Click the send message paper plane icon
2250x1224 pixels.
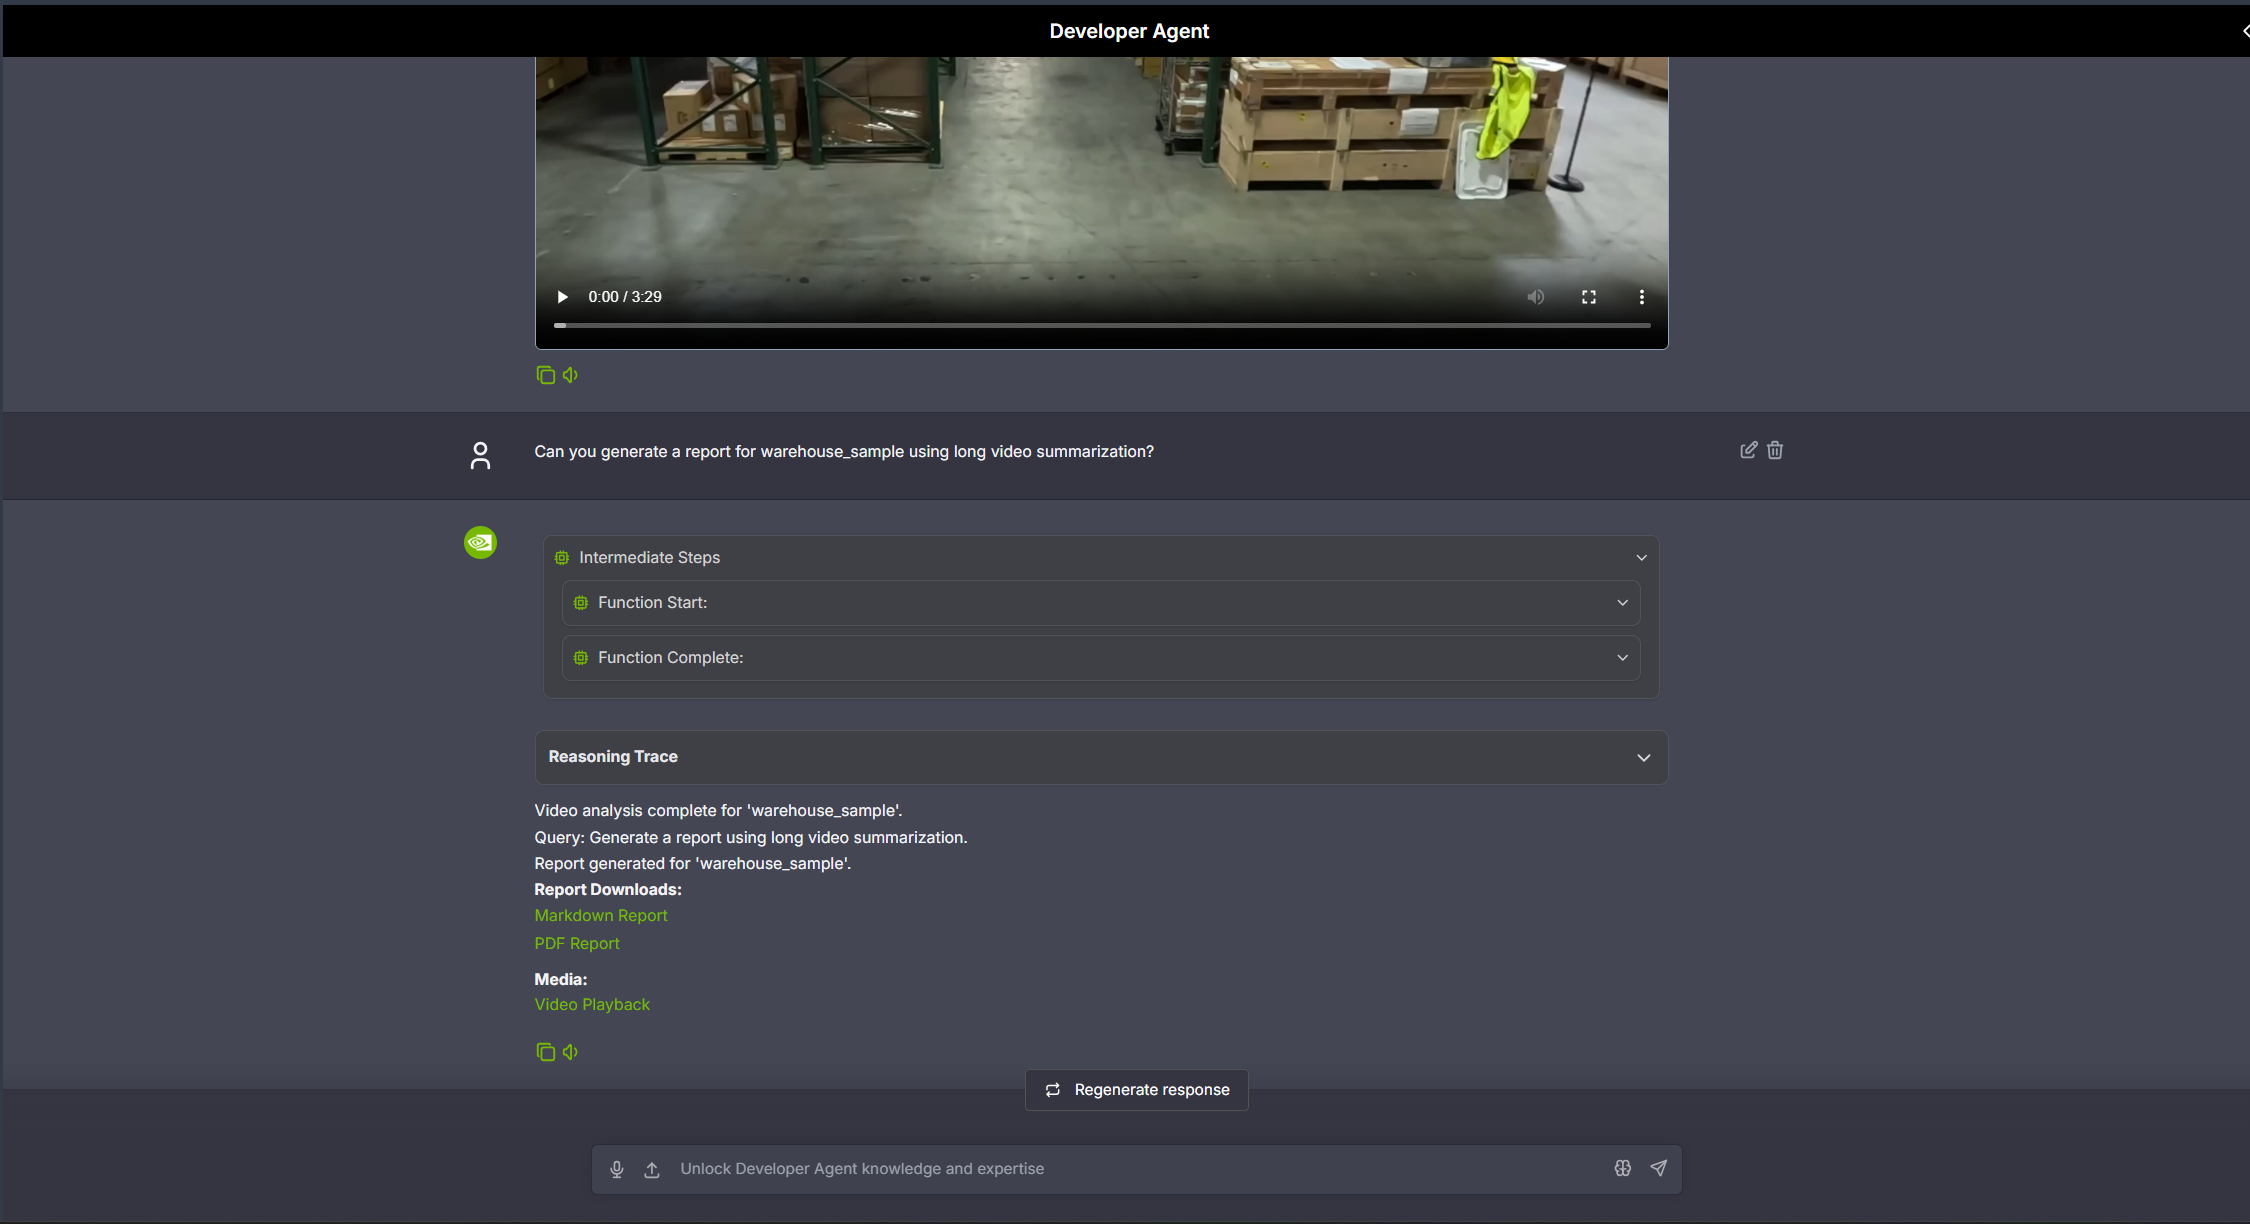(1658, 1168)
